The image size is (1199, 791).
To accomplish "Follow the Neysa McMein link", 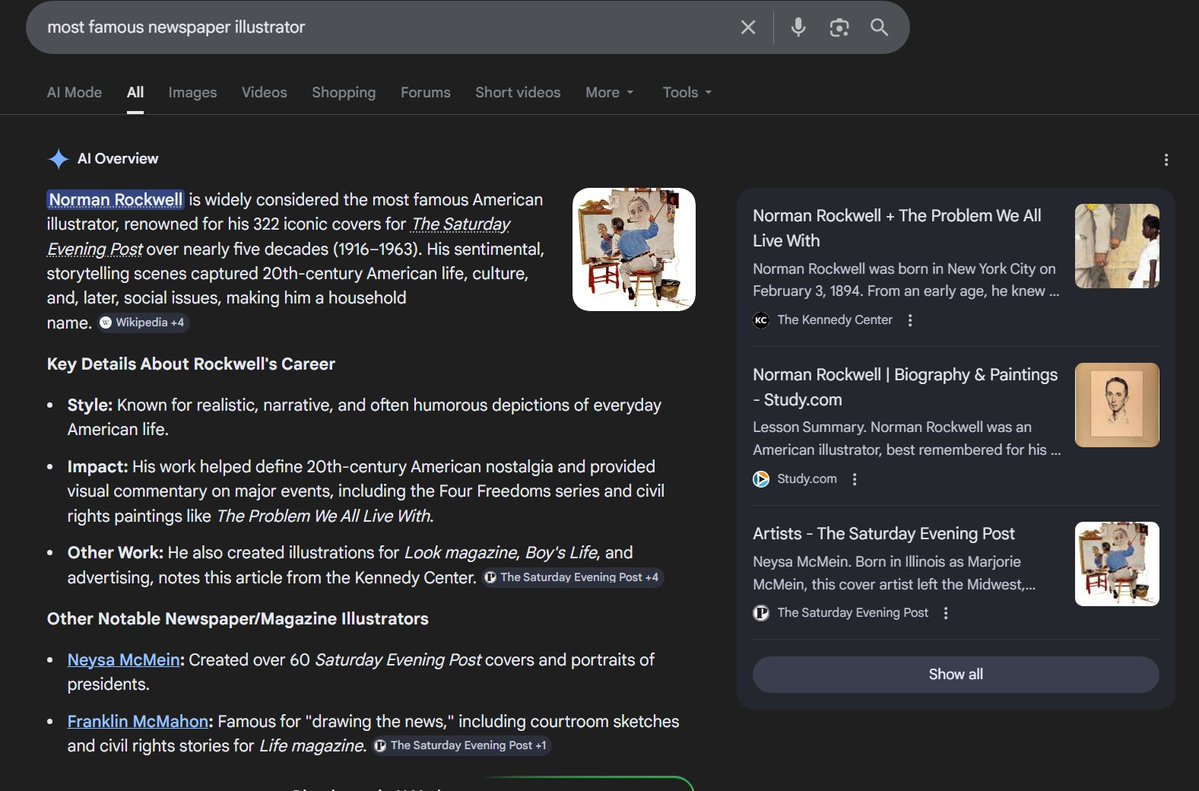I will click(x=123, y=660).
